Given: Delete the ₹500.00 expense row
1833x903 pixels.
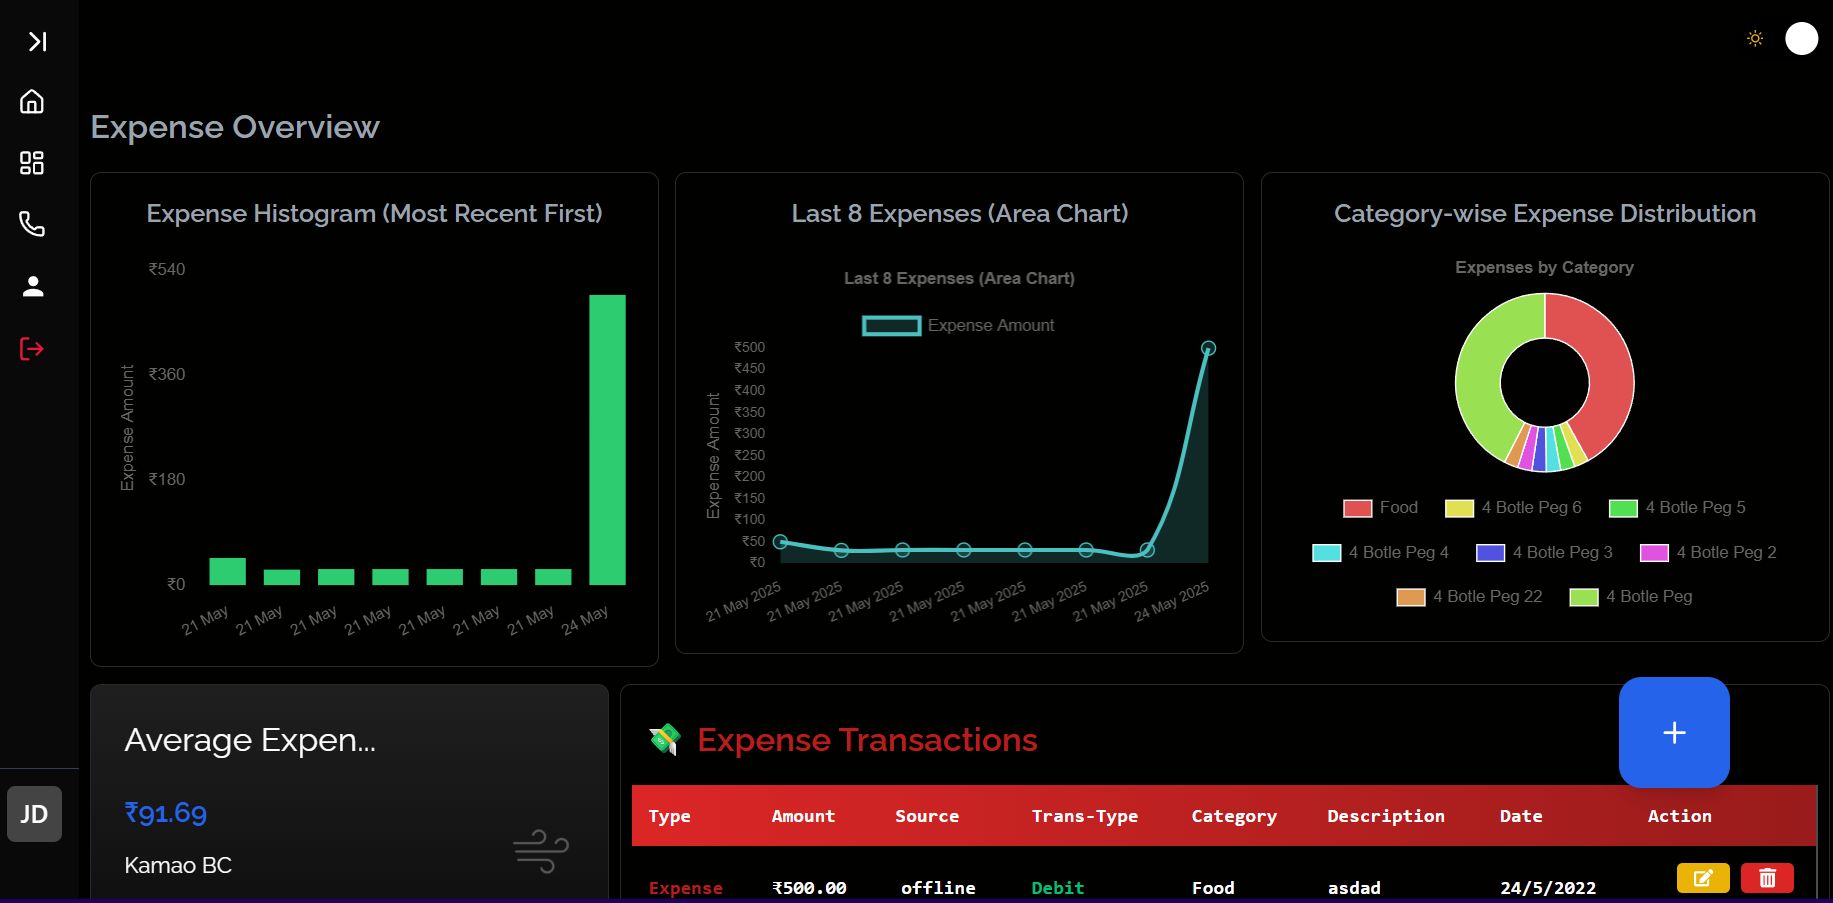Looking at the screenshot, I should 1767,878.
